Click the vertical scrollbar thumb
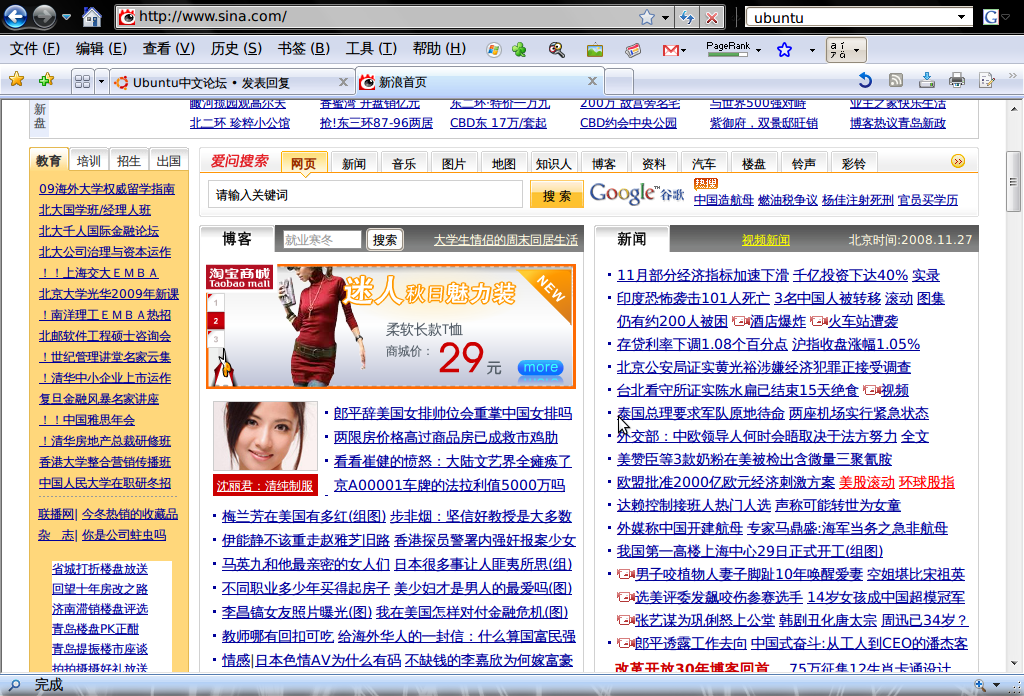The width and height of the screenshot is (1024, 696). (x=1013, y=182)
